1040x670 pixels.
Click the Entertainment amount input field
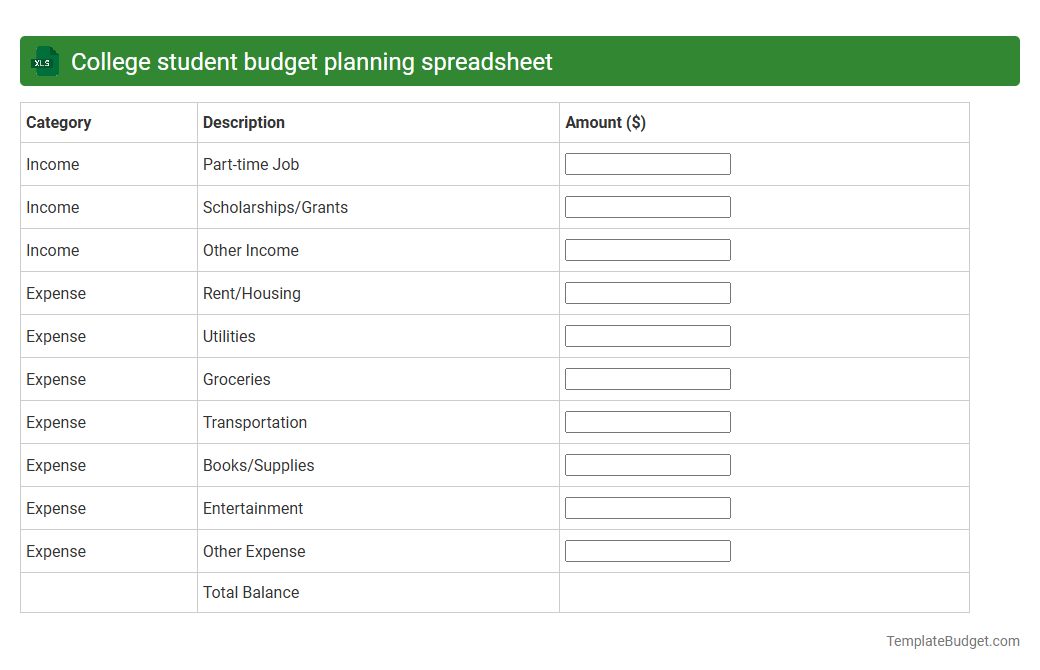[647, 507]
